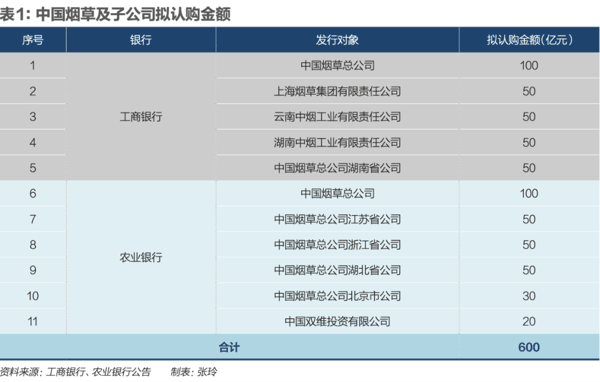Click 中国烟草总公司湖南省公司 cell
Image resolution: width=600 pixels, height=382 pixels.
[338, 168]
